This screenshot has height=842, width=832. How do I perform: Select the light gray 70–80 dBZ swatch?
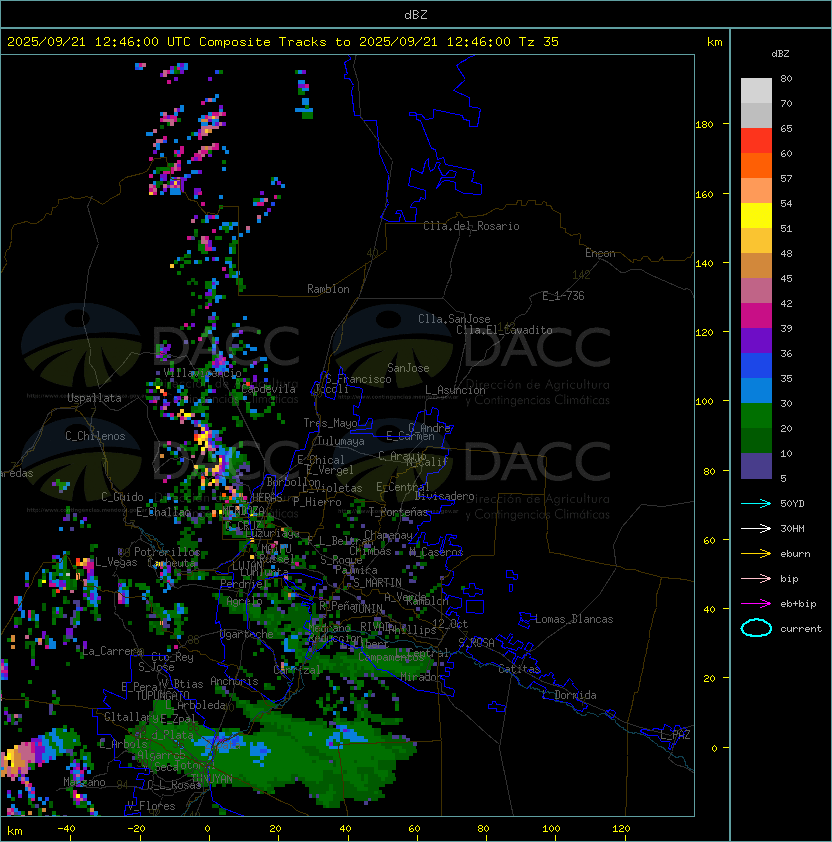(x=756, y=91)
